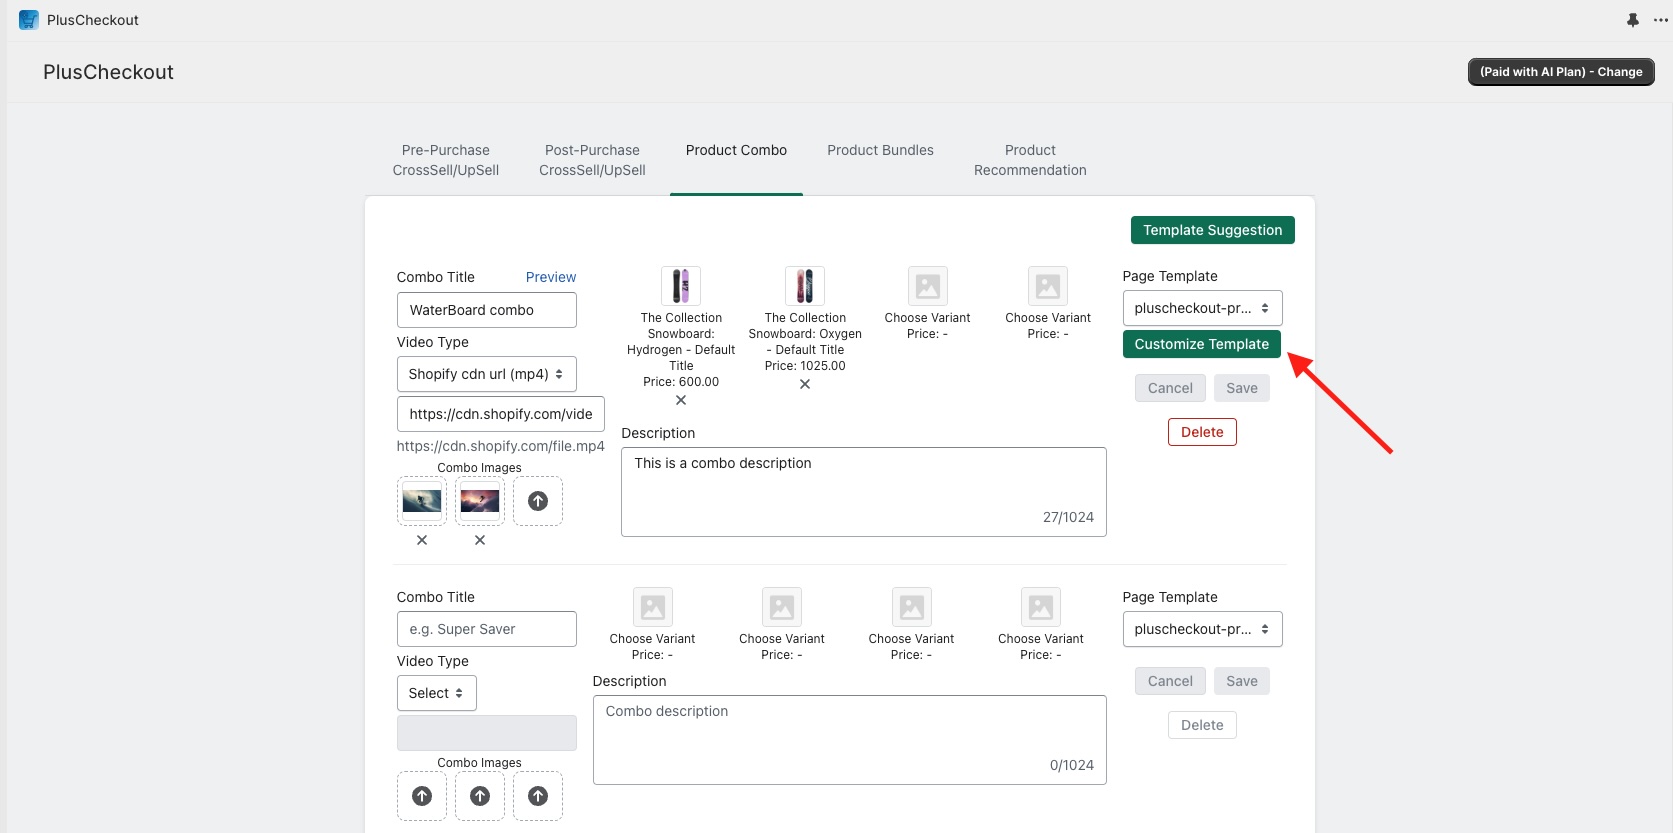Delete the first surfing combo image
Viewport: 1673px width, 833px height.
pyautogui.click(x=422, y=540)
